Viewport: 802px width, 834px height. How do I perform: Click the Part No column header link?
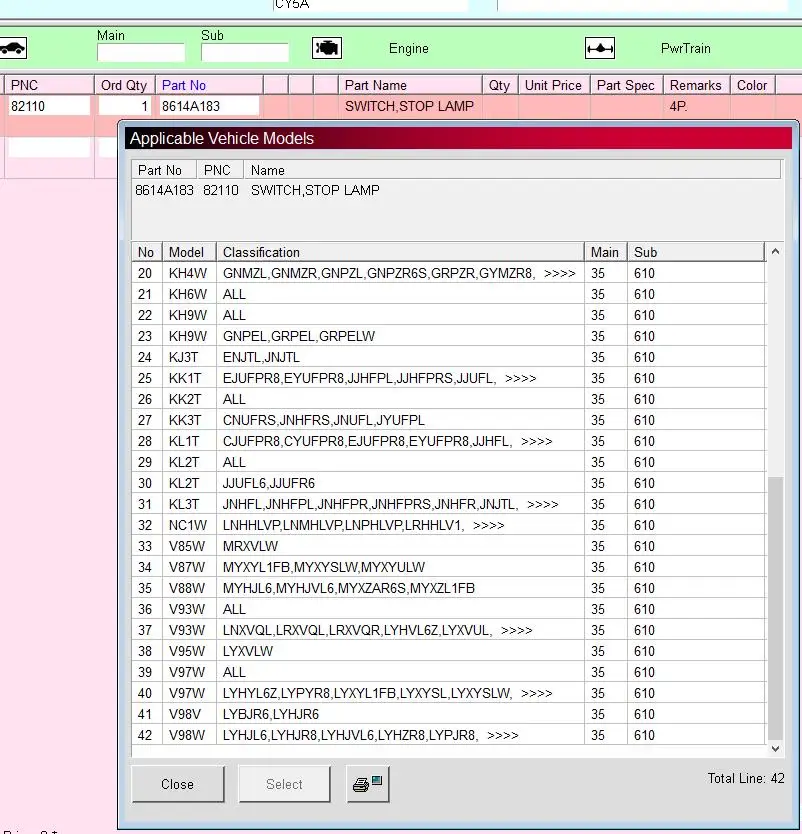coord(184,85)
